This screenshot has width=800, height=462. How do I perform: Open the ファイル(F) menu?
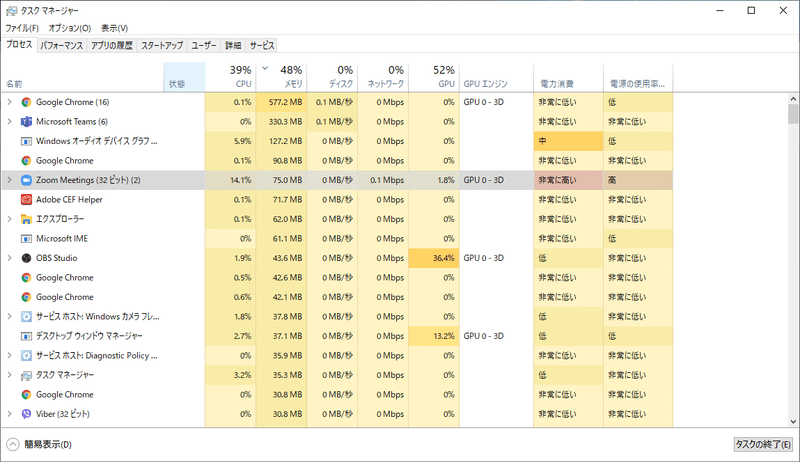[x=22, y=28]
